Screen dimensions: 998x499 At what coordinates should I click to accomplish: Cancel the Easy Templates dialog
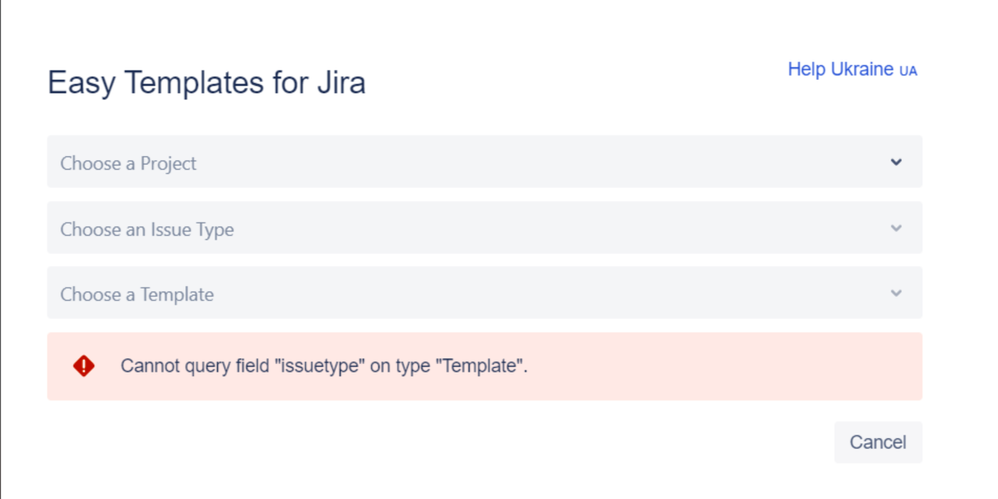(x=878, y=442)
